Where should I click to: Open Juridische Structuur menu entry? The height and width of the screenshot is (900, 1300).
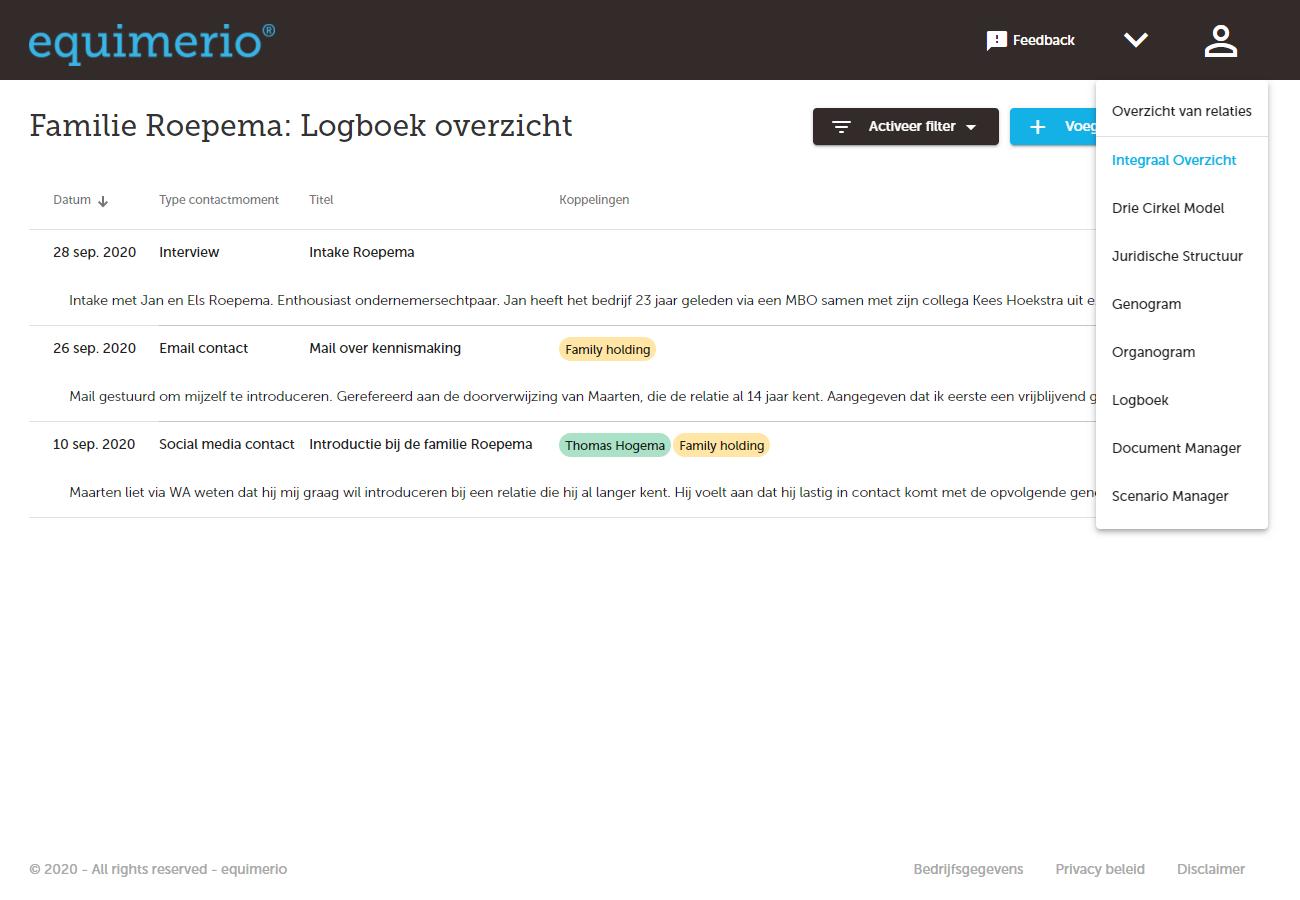point(1177,256)
